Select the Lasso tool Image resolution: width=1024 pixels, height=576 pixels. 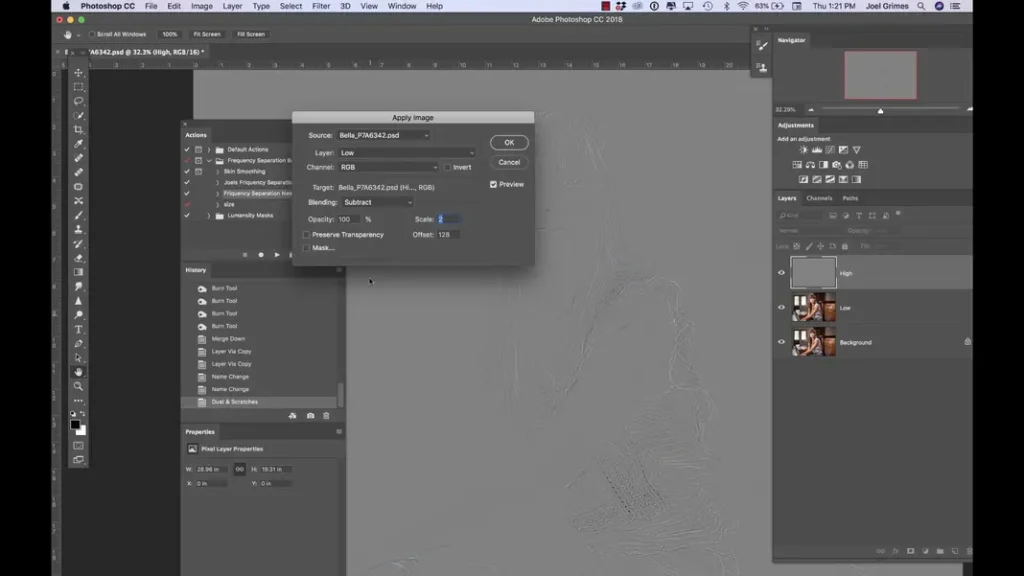click(78, 101)
